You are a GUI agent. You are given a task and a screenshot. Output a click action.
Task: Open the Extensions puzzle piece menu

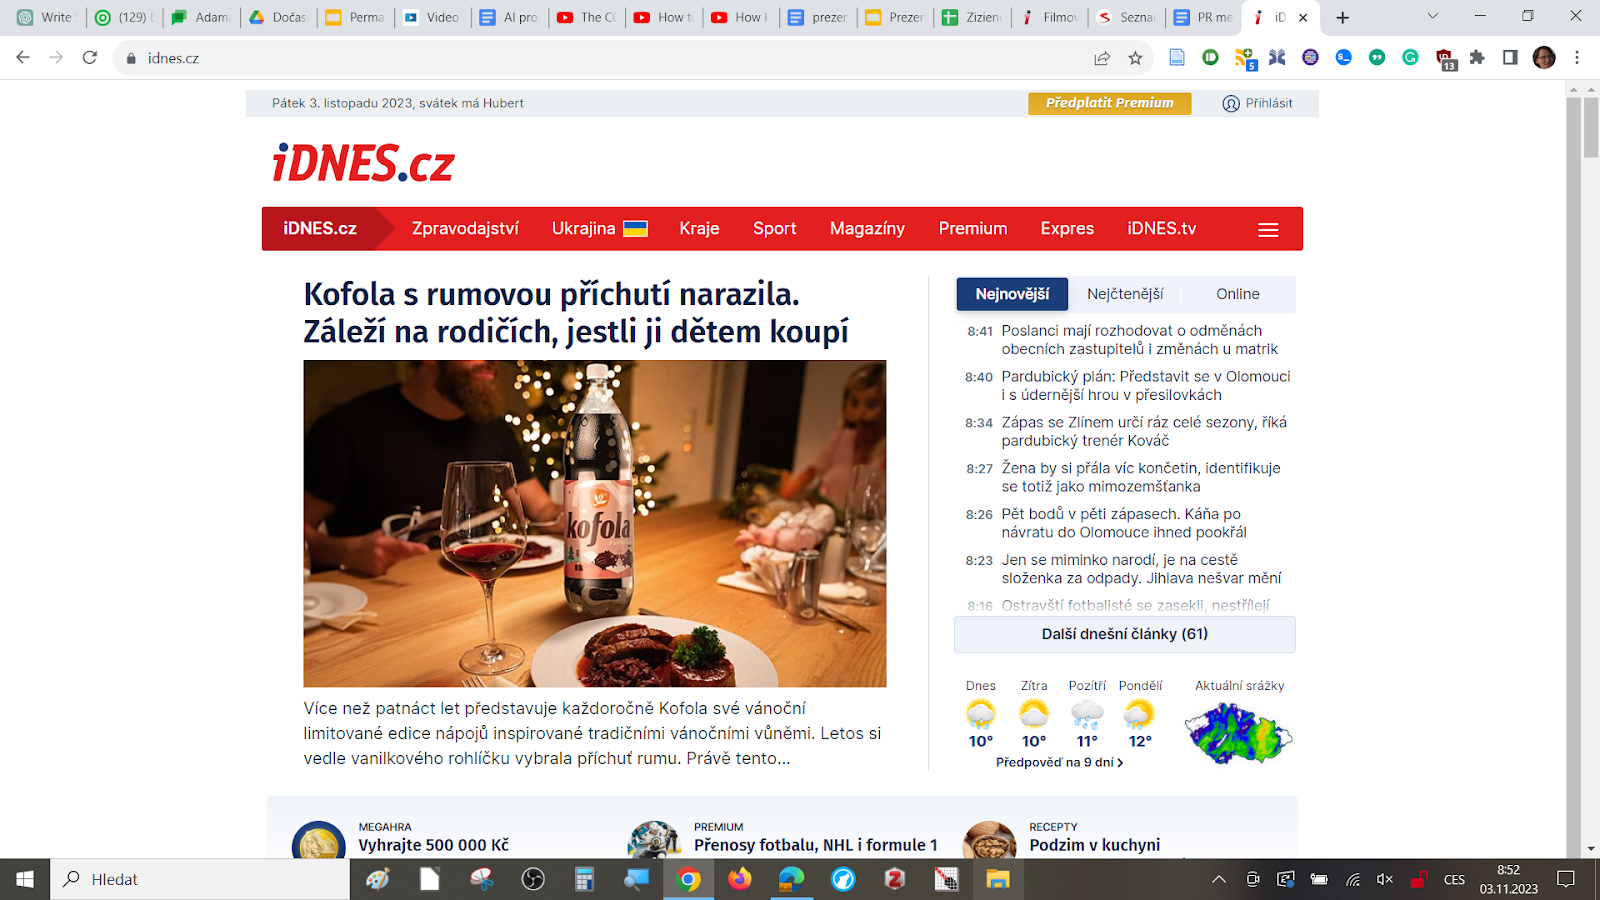[x=1477, y=57]
